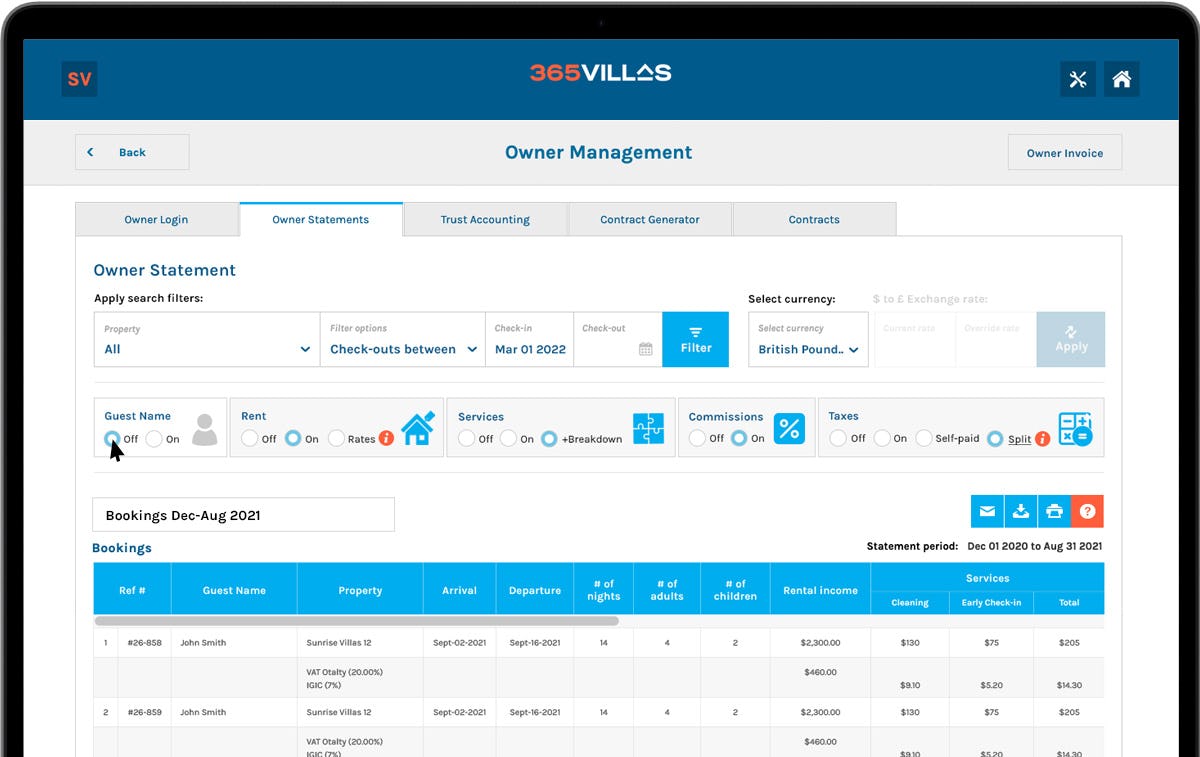Open the Filter options Check-outs between dropdown
1200x757 pixels.
pos(403,339)
